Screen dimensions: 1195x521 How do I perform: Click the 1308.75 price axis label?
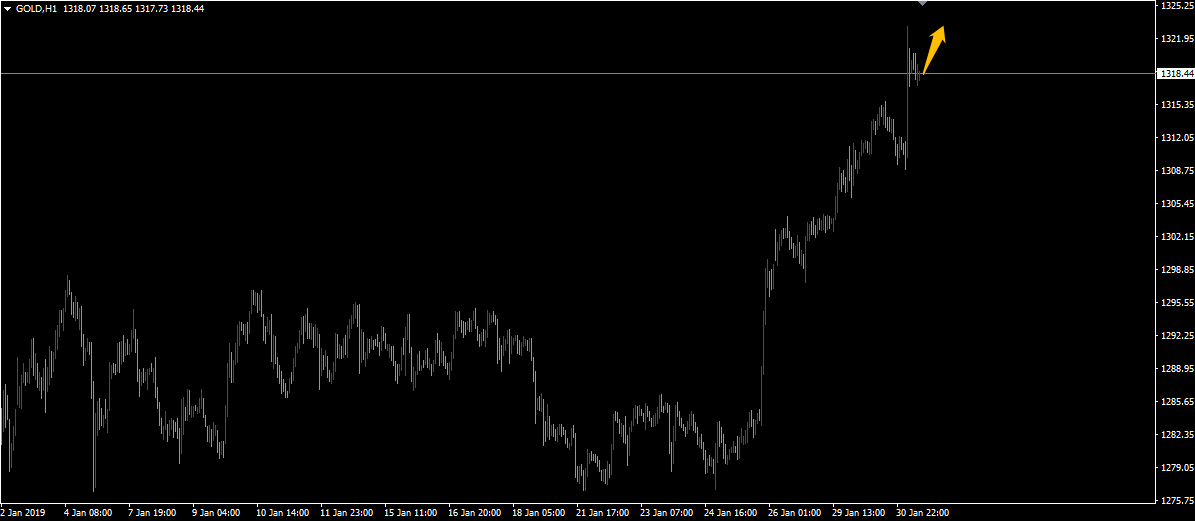tap(1177, 171)
